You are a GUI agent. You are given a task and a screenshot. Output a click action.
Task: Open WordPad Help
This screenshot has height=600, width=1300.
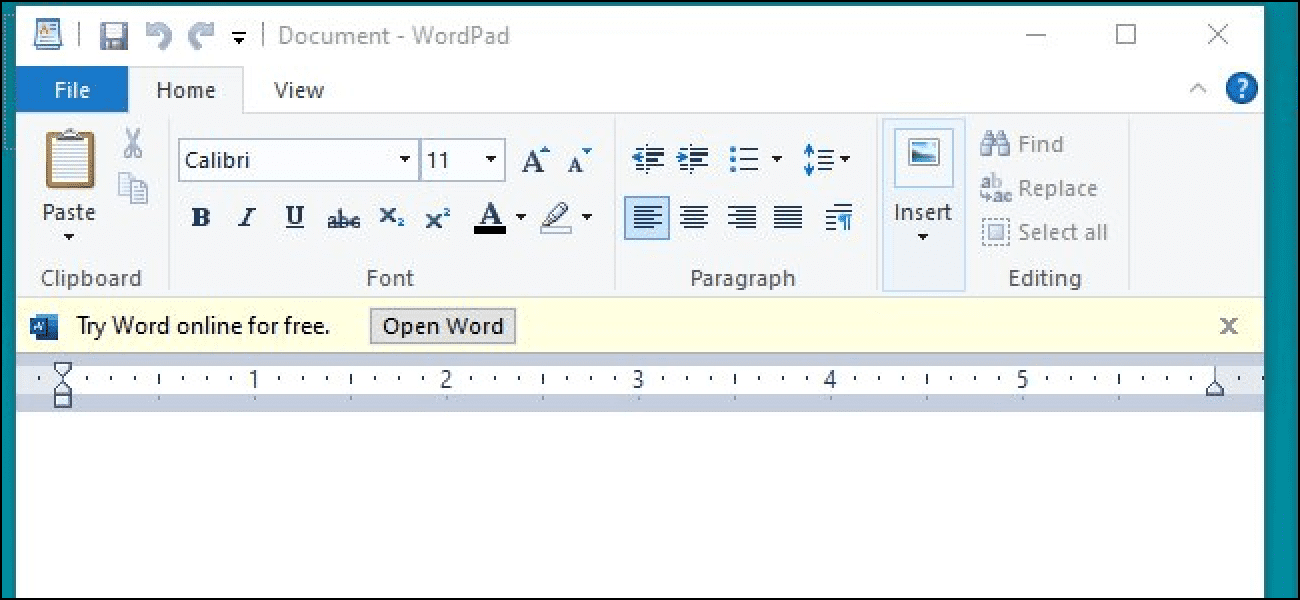(1241, 88)
